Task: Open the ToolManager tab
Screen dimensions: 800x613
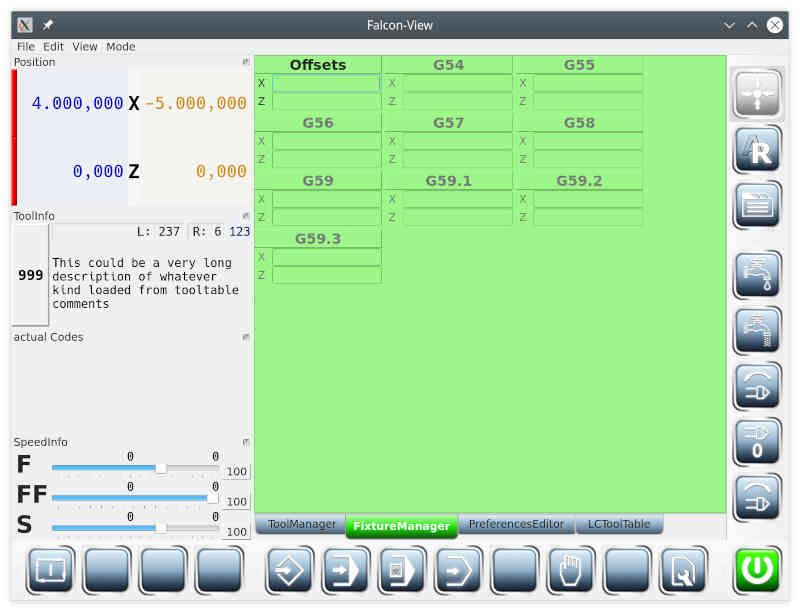Action: coord(302,524)
